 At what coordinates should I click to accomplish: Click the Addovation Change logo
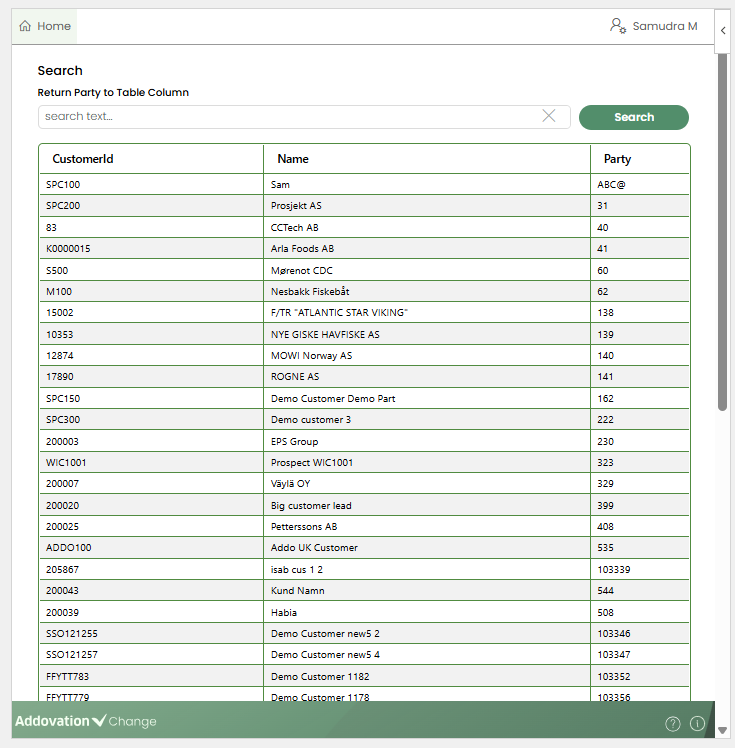[x=85, y=721]
